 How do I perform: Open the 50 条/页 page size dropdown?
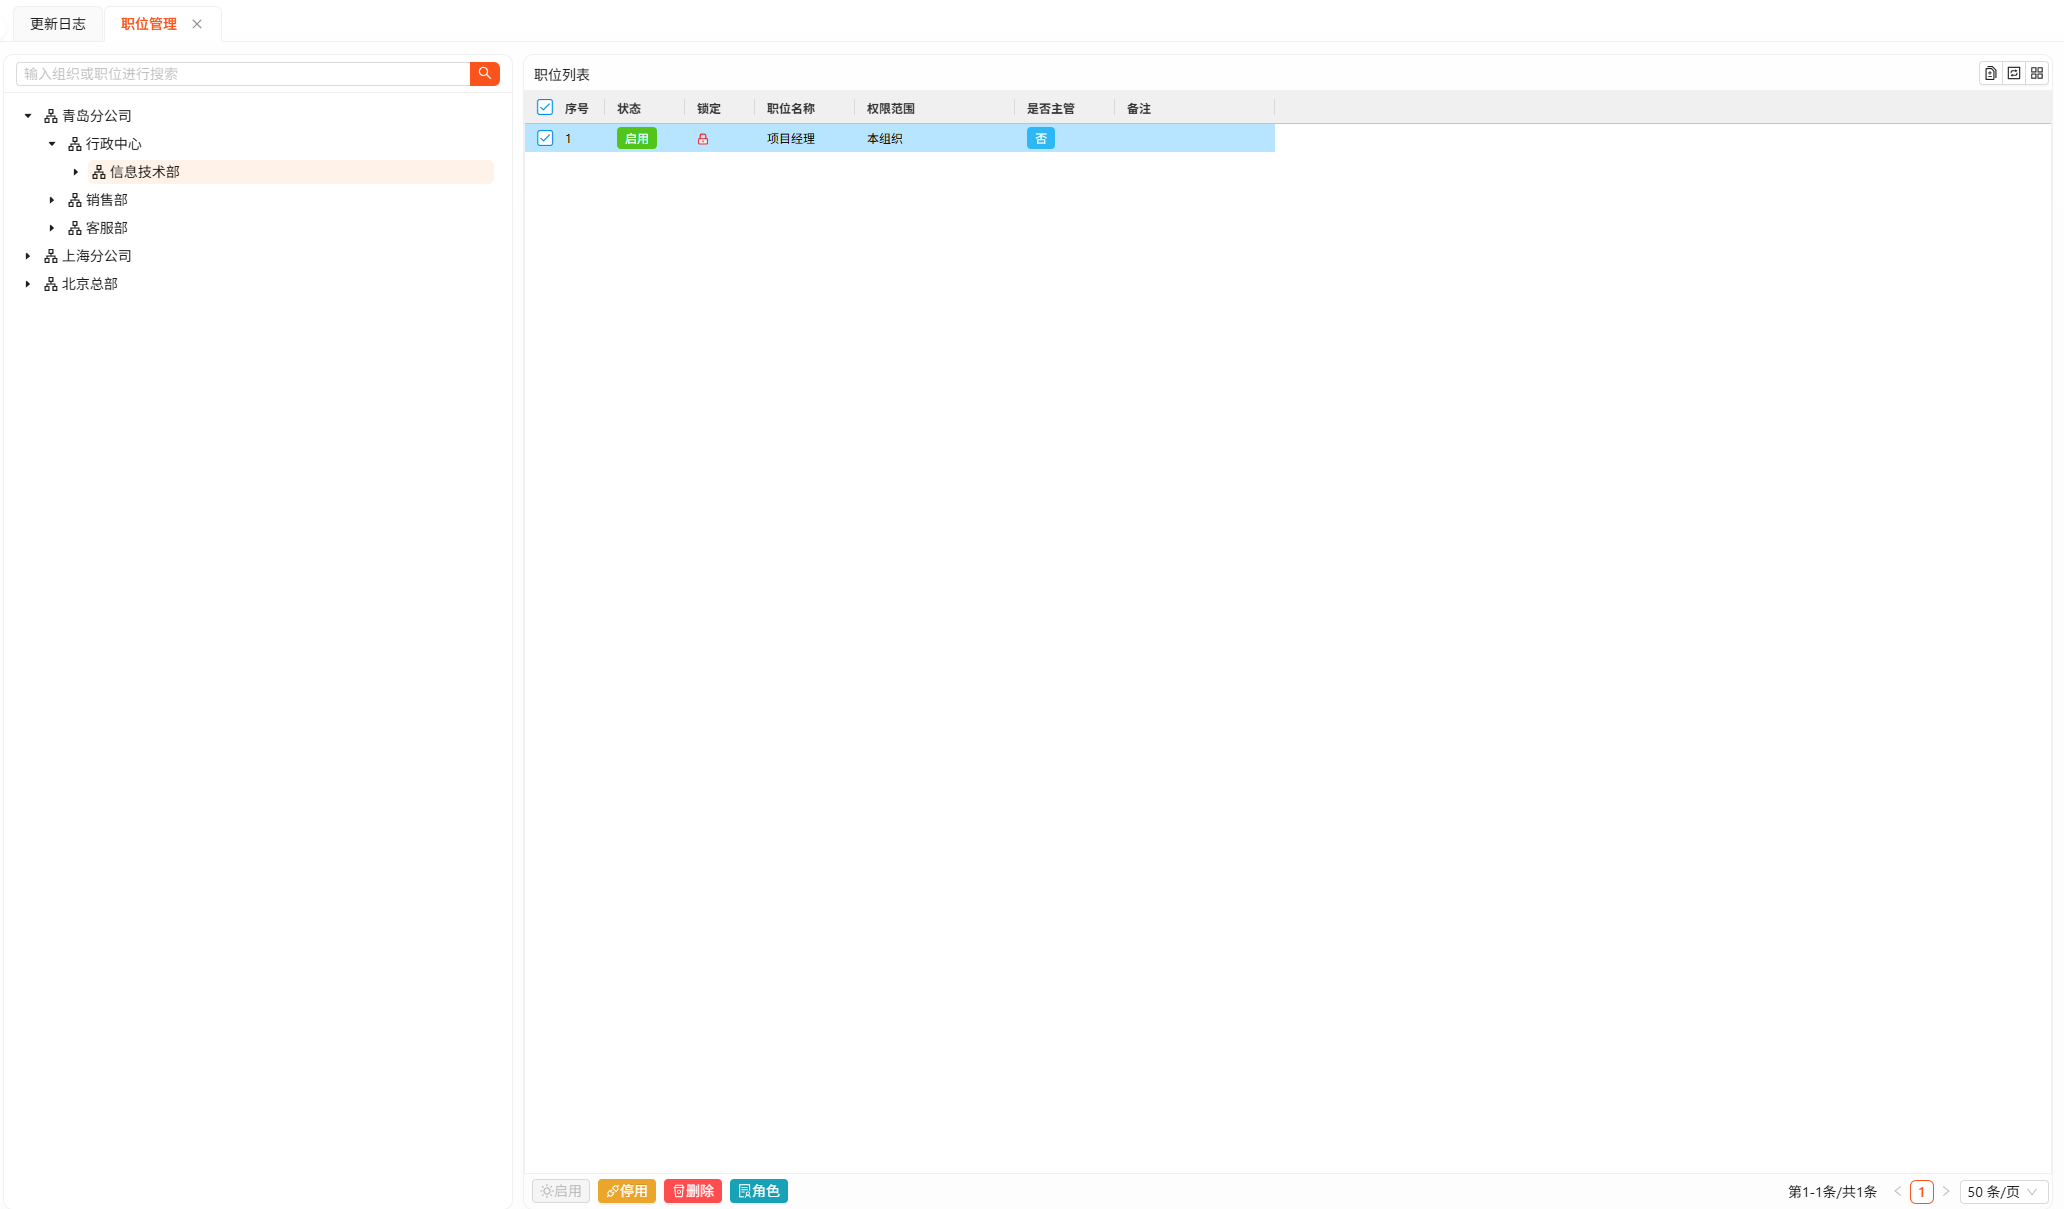click(x=2002, y=1191)
